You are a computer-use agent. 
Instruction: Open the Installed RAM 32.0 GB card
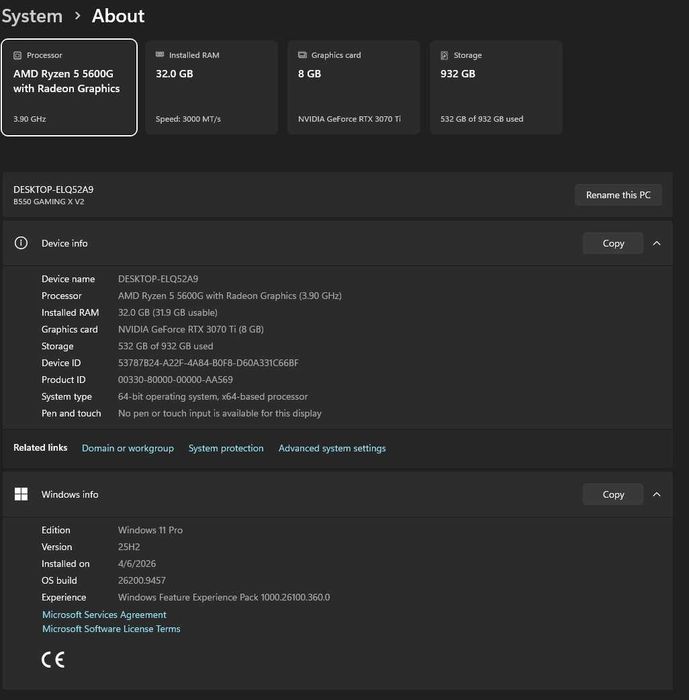click(212, 88)
